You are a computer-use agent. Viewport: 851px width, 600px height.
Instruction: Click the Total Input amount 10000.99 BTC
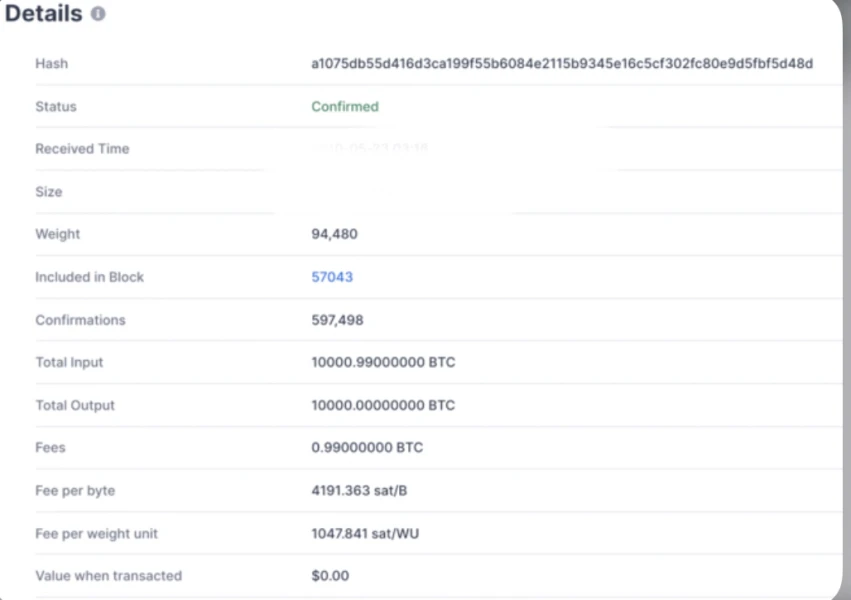[x=383, y=362]
